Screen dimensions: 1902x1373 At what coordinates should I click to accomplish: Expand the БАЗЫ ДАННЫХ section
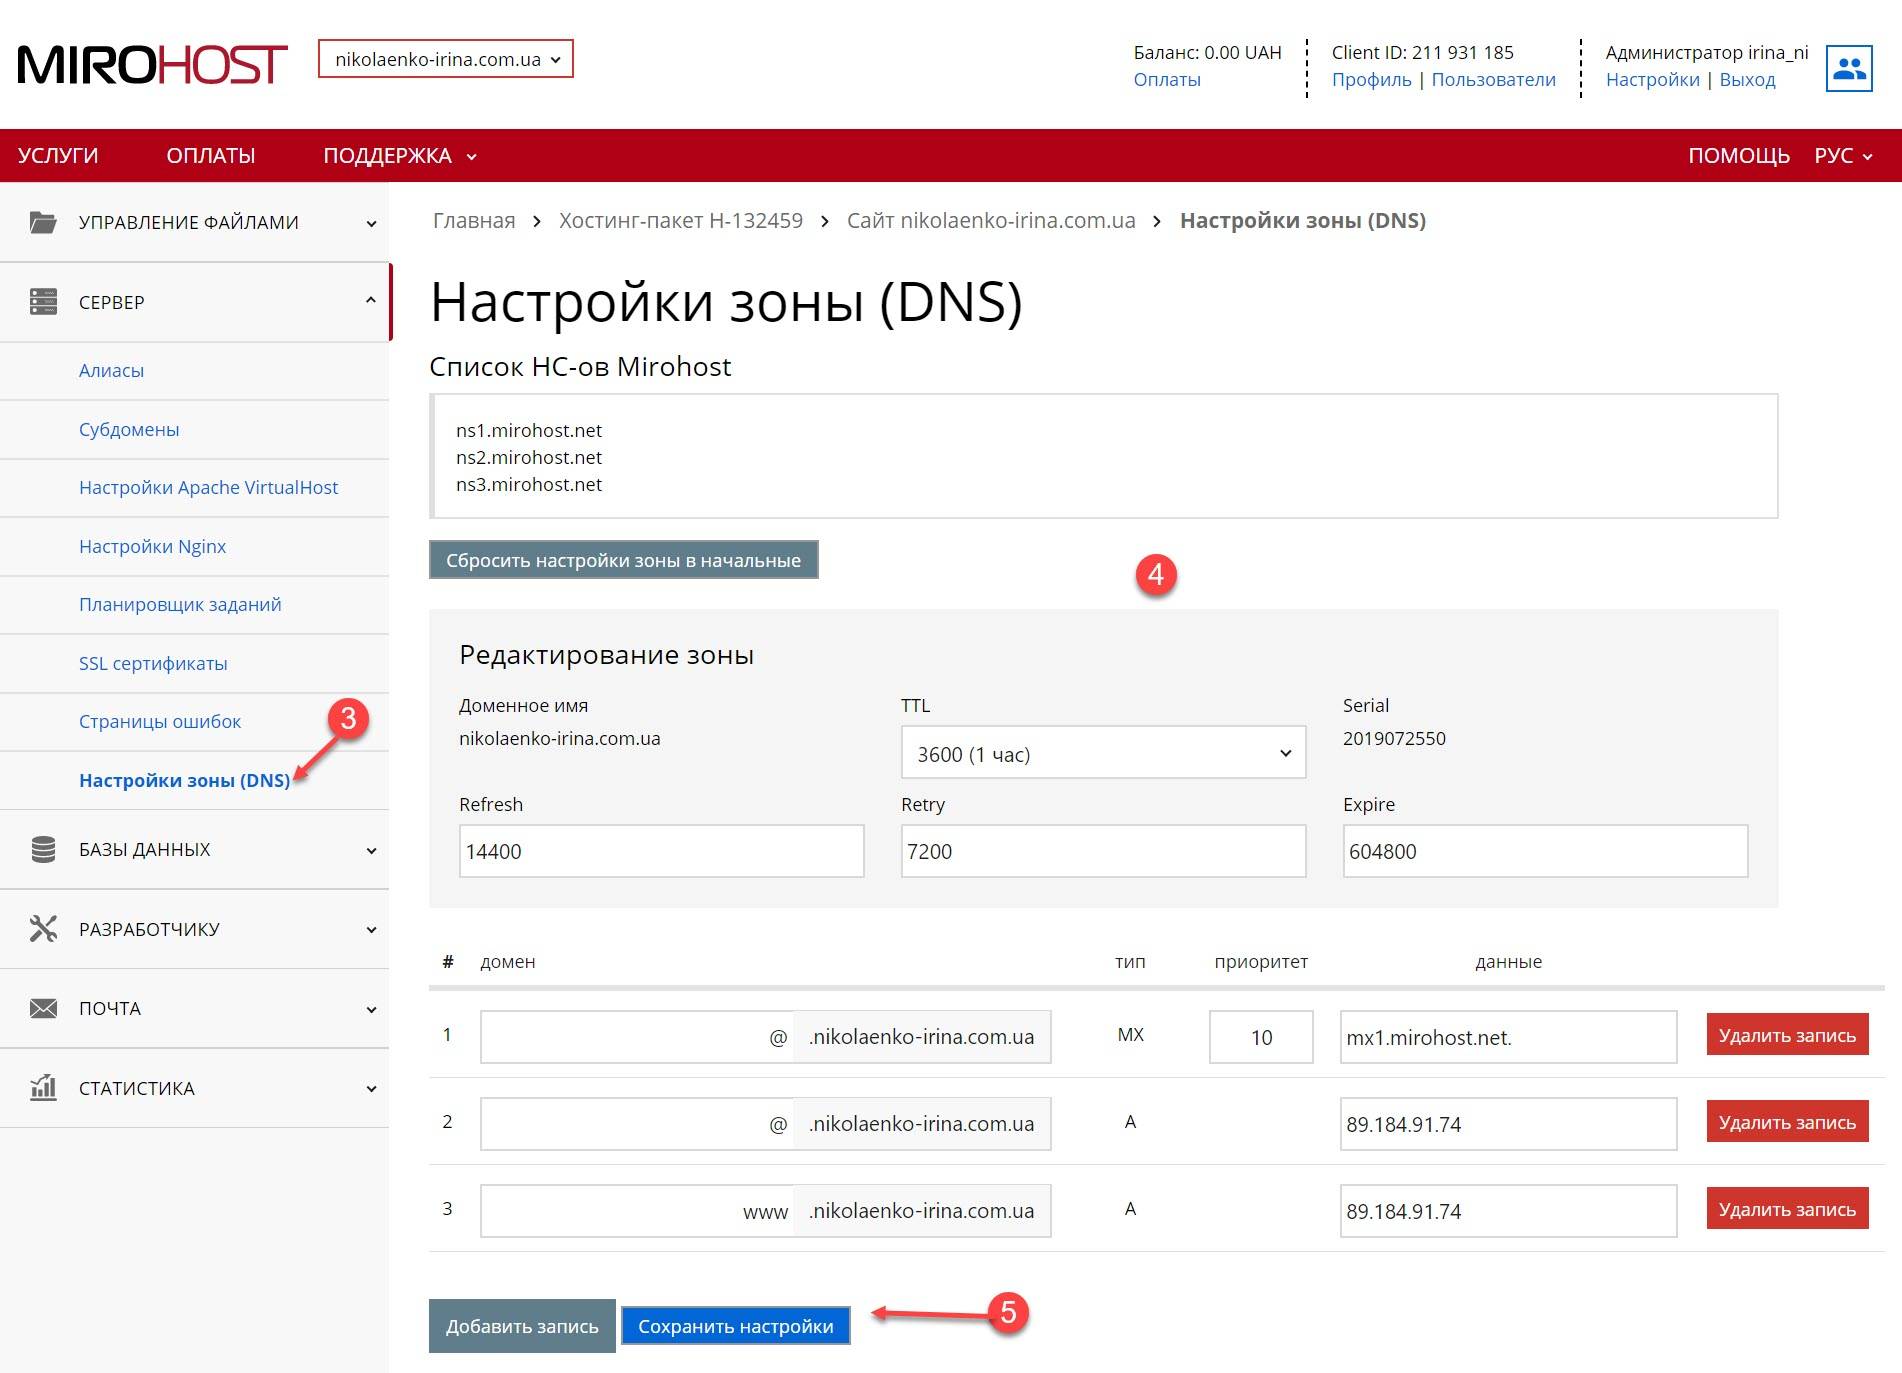[x=195, y=849]
